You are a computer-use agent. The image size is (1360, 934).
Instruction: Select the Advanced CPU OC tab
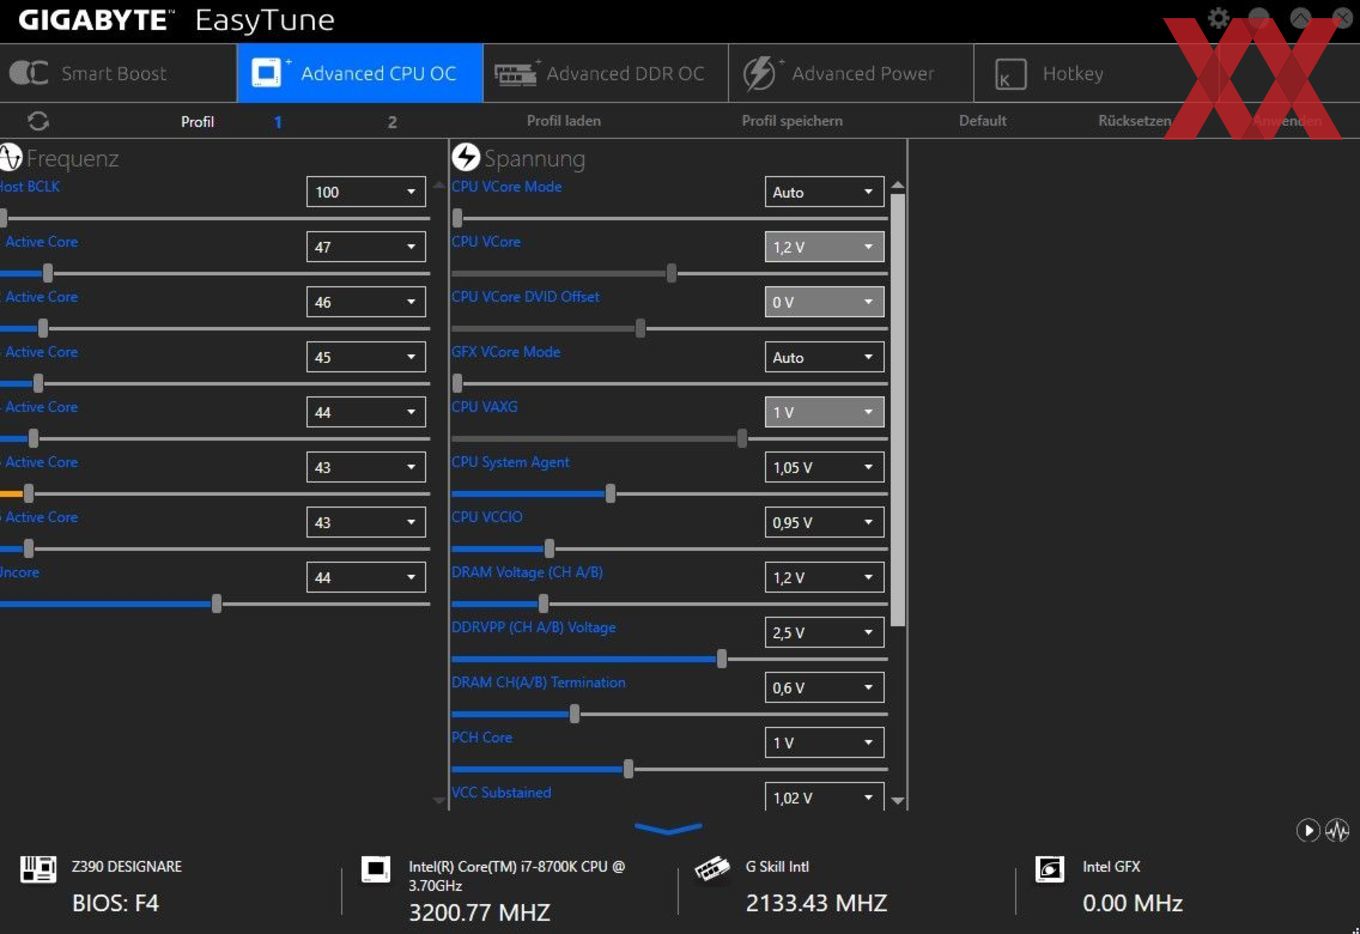[x=360, y=73]
